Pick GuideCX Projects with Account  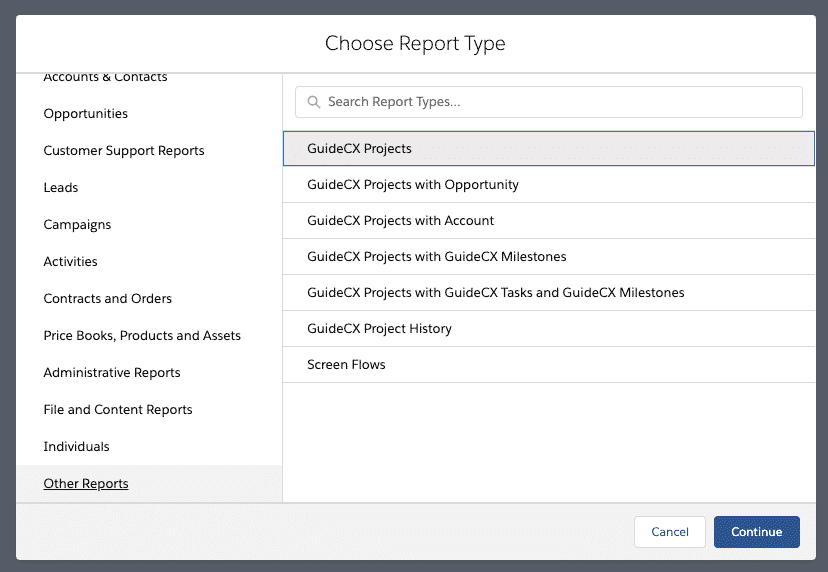[x=549, y=220]
